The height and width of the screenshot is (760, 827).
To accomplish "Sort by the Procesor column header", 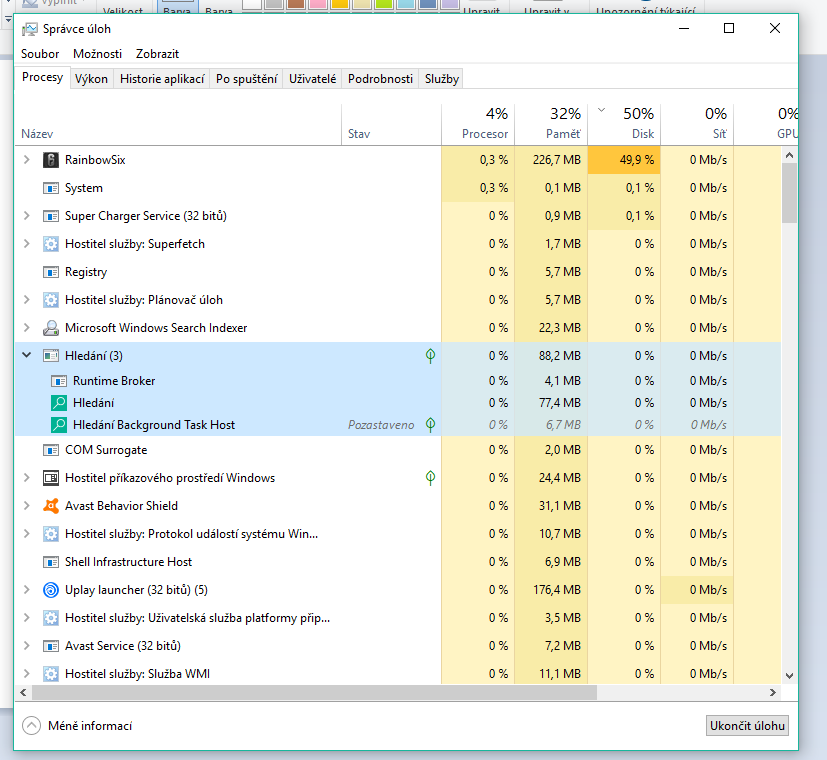I will pos(478,124).
